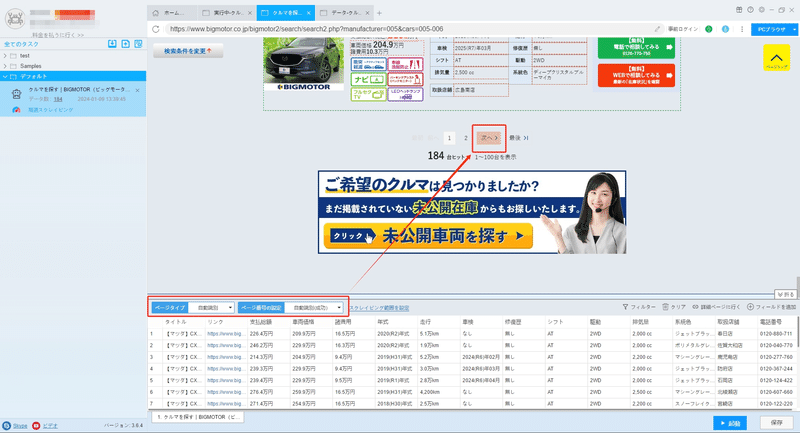Click the robot icon of BIGMOTOR task
Image resolution: width=800 pixels, height=433 pixels.
pos(16,94)
